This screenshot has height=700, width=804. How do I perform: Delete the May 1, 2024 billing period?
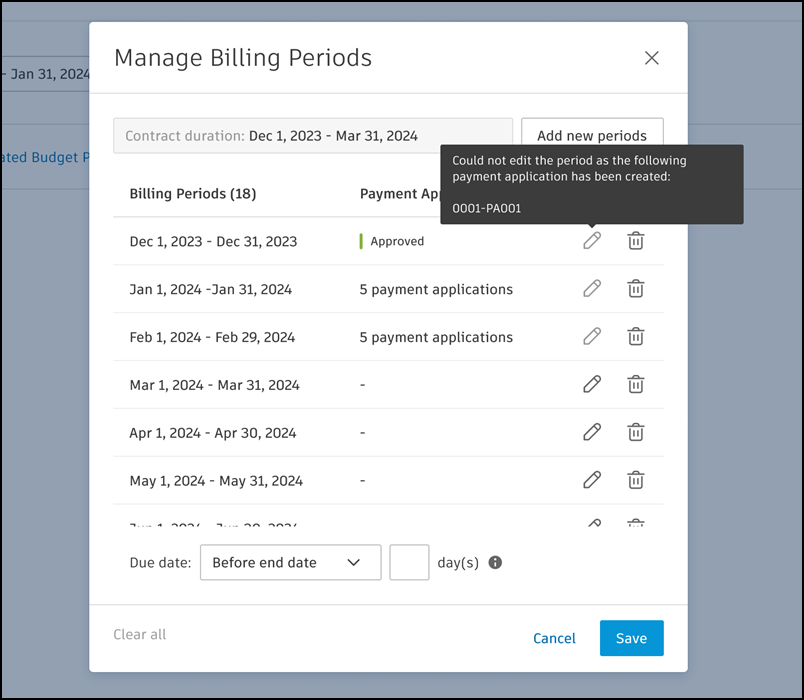(635, 480)
